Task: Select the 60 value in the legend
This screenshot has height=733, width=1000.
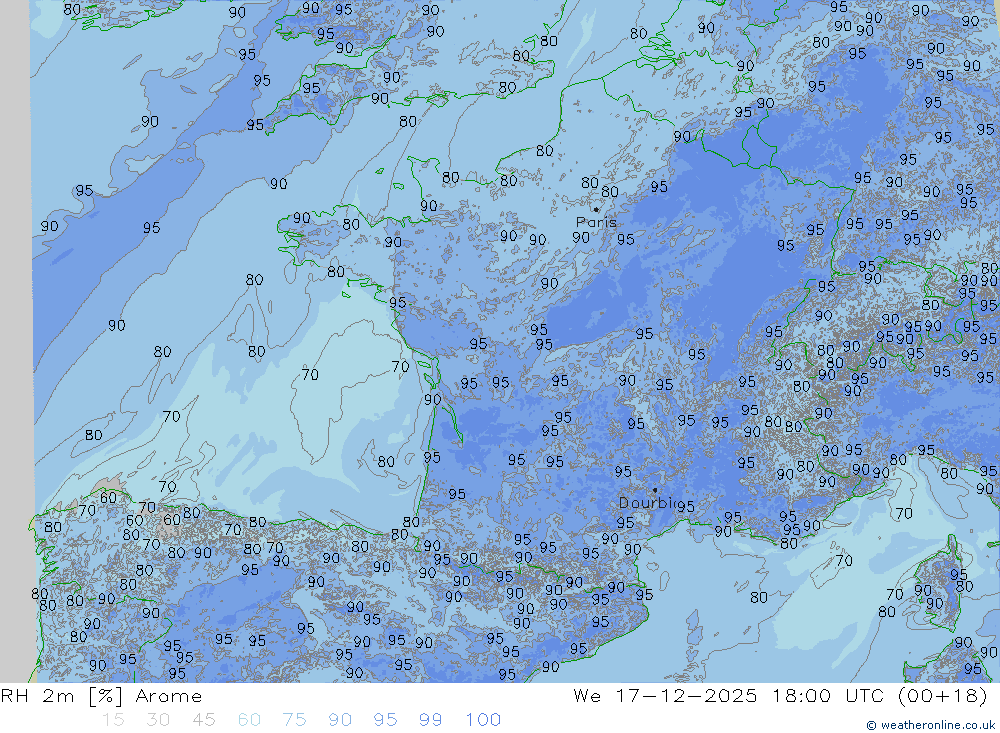Action: pos(249,720)
